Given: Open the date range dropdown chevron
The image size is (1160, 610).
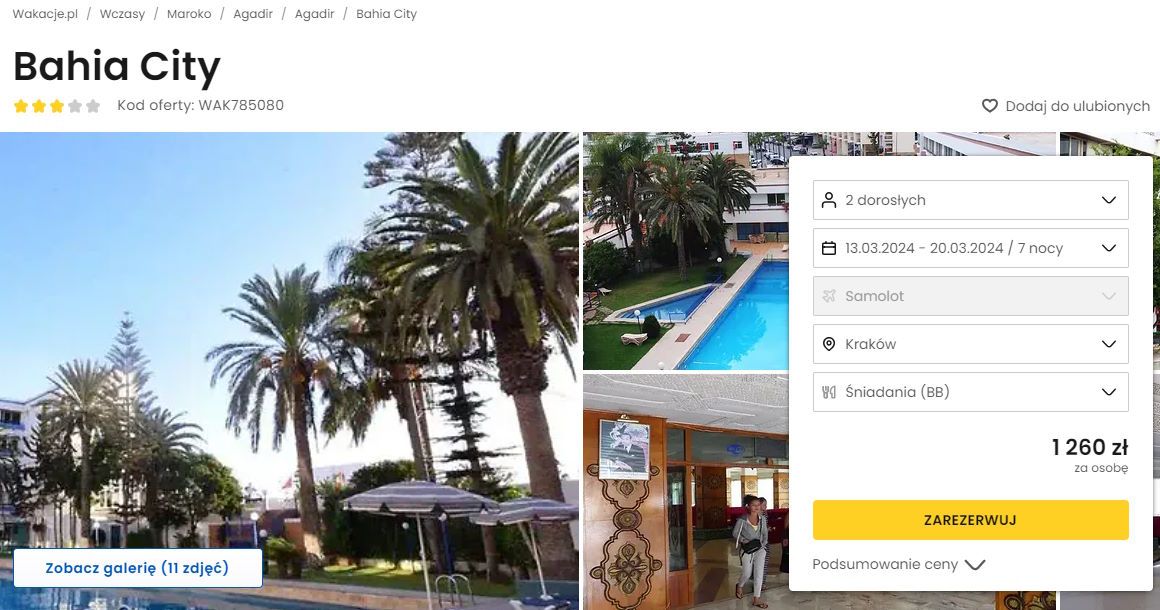Looking at the screenshot, I should pyautogui.click(x=1108, y=248).
